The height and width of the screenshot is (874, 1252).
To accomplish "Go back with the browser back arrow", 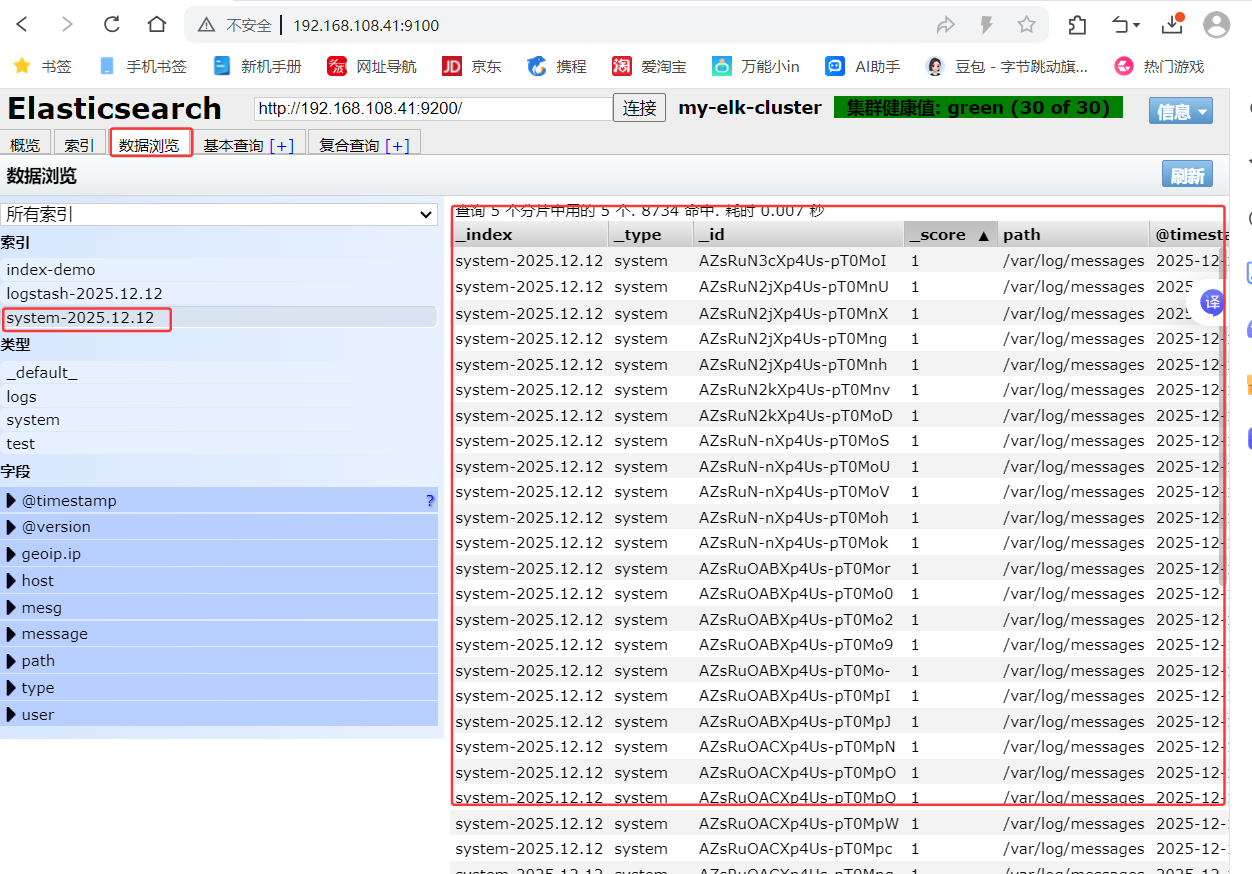I will (x=22, y=24).
